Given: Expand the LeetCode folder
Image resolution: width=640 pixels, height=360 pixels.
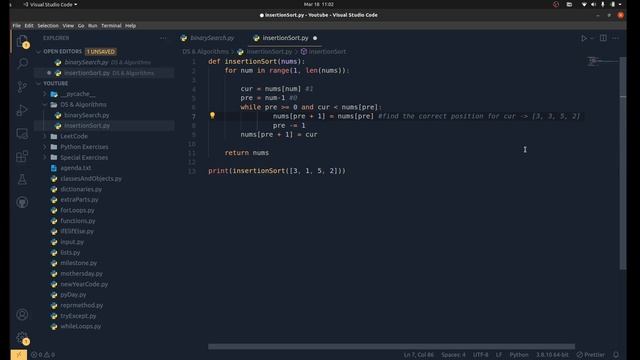Looking at the screenshot, I should point(45,136).
